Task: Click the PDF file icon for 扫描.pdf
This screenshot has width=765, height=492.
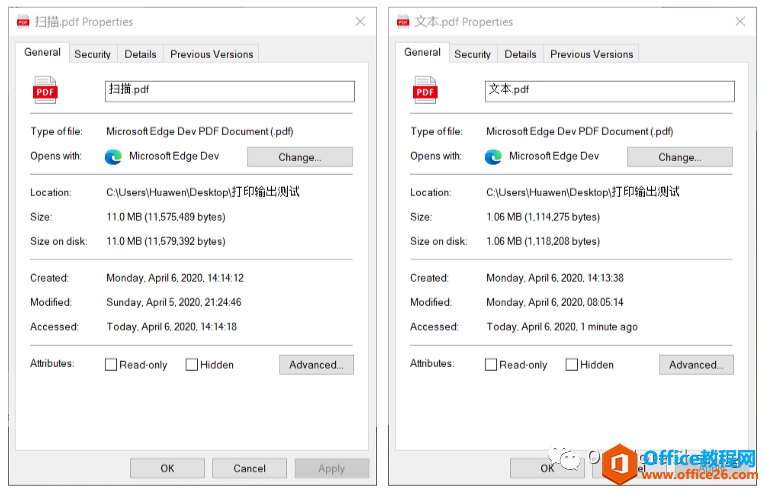Action: pos(46,89)
